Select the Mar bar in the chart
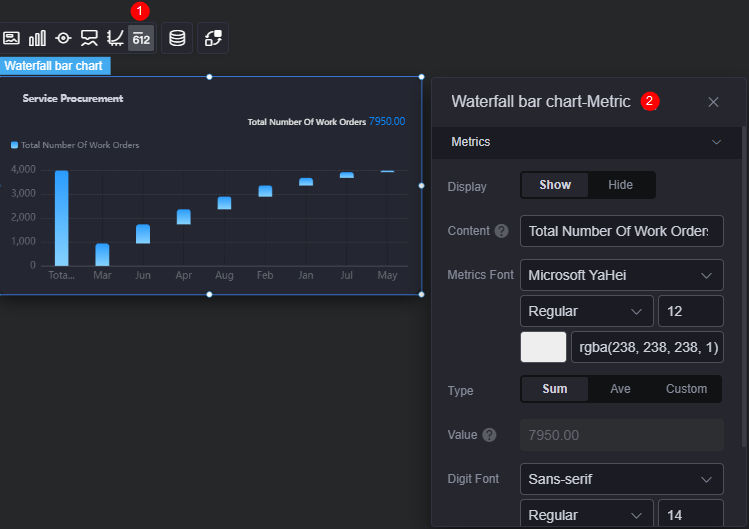The height and width of the screenshot is (529, 749). tap(102, 255)
